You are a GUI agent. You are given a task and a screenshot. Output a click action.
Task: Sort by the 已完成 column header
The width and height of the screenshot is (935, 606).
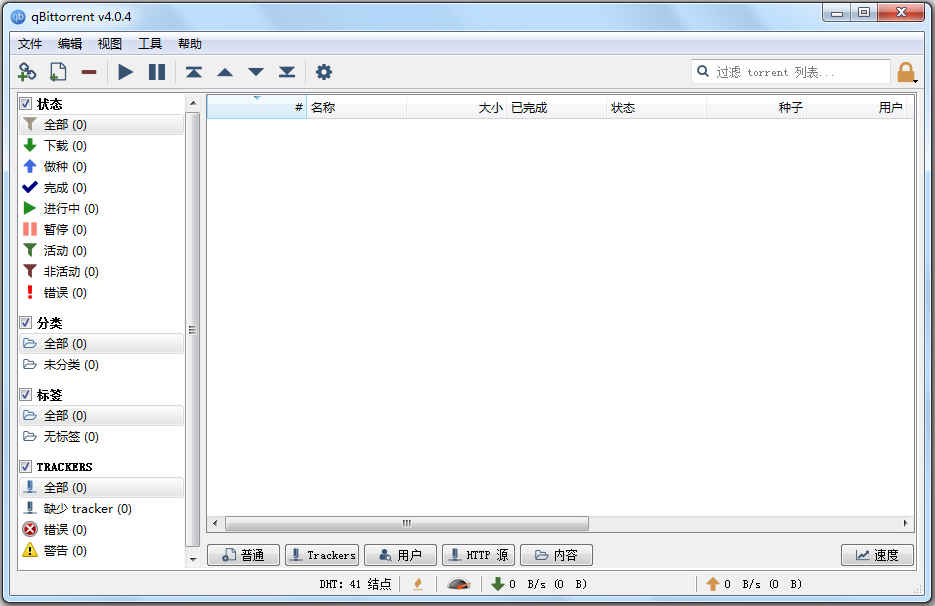click(556, 107)
